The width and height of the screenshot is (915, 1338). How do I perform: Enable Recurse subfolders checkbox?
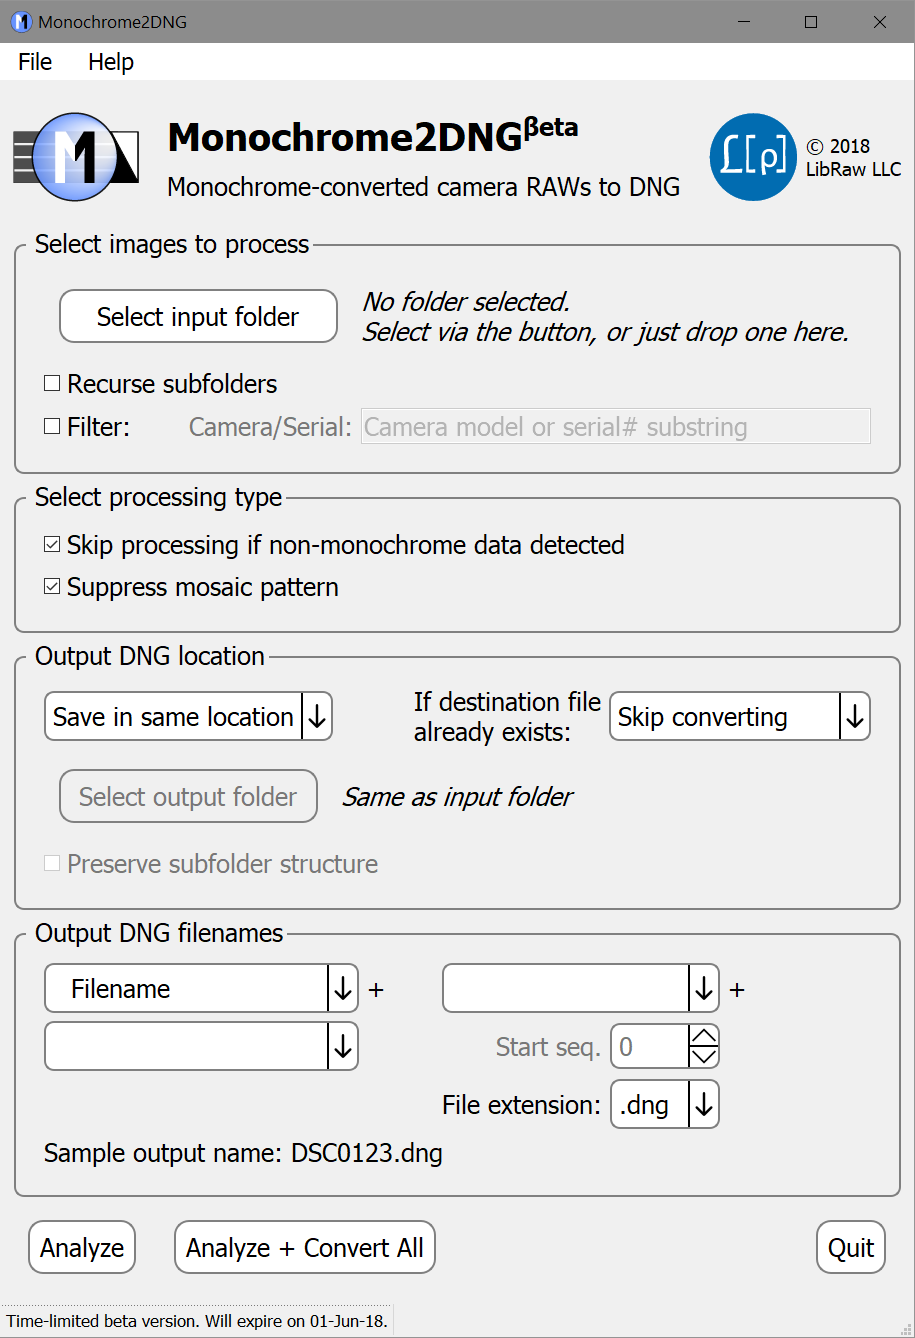52,384
